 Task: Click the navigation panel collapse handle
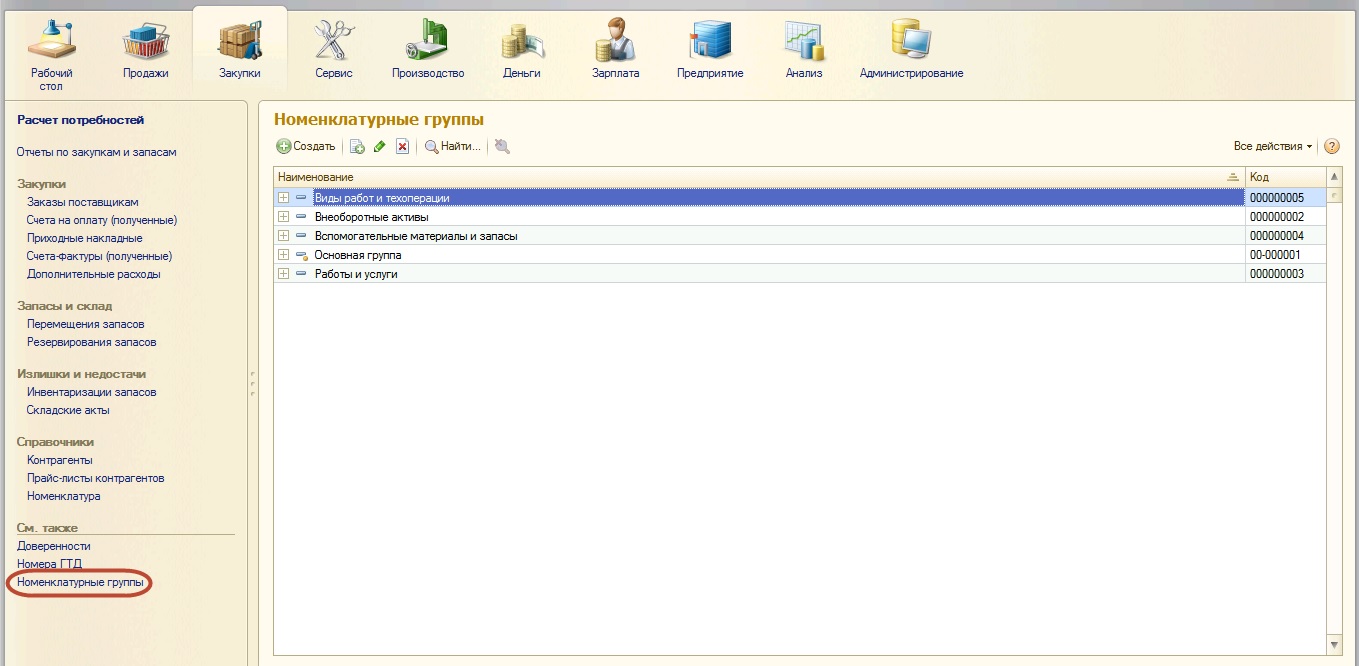253,383
